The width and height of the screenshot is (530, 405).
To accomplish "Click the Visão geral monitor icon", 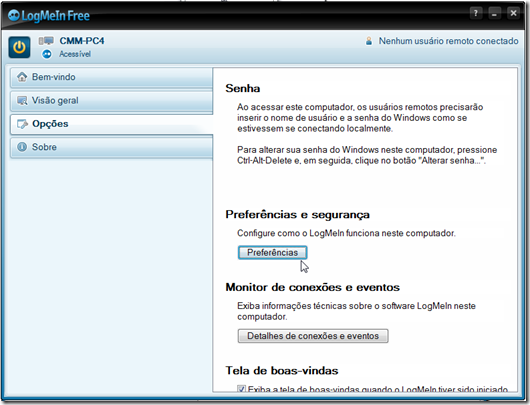I will point(22,100).
